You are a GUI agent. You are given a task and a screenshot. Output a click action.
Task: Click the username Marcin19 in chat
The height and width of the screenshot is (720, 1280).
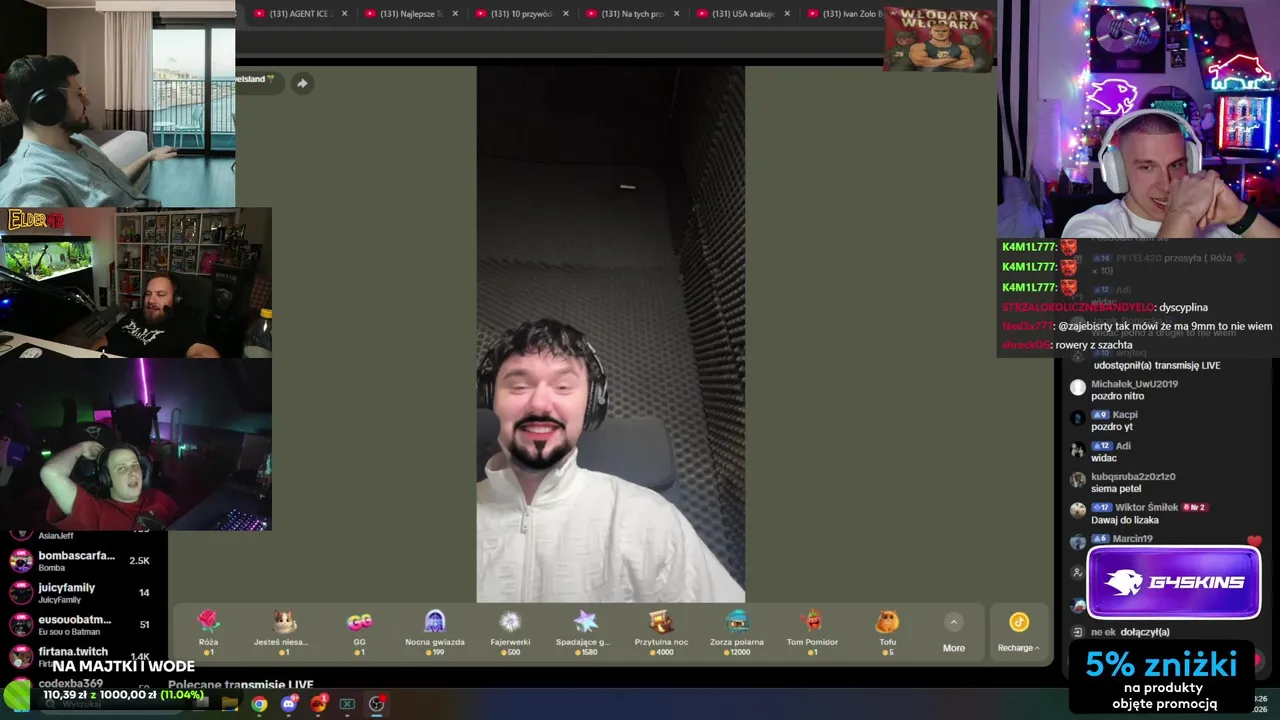[x=1133, y=539]
